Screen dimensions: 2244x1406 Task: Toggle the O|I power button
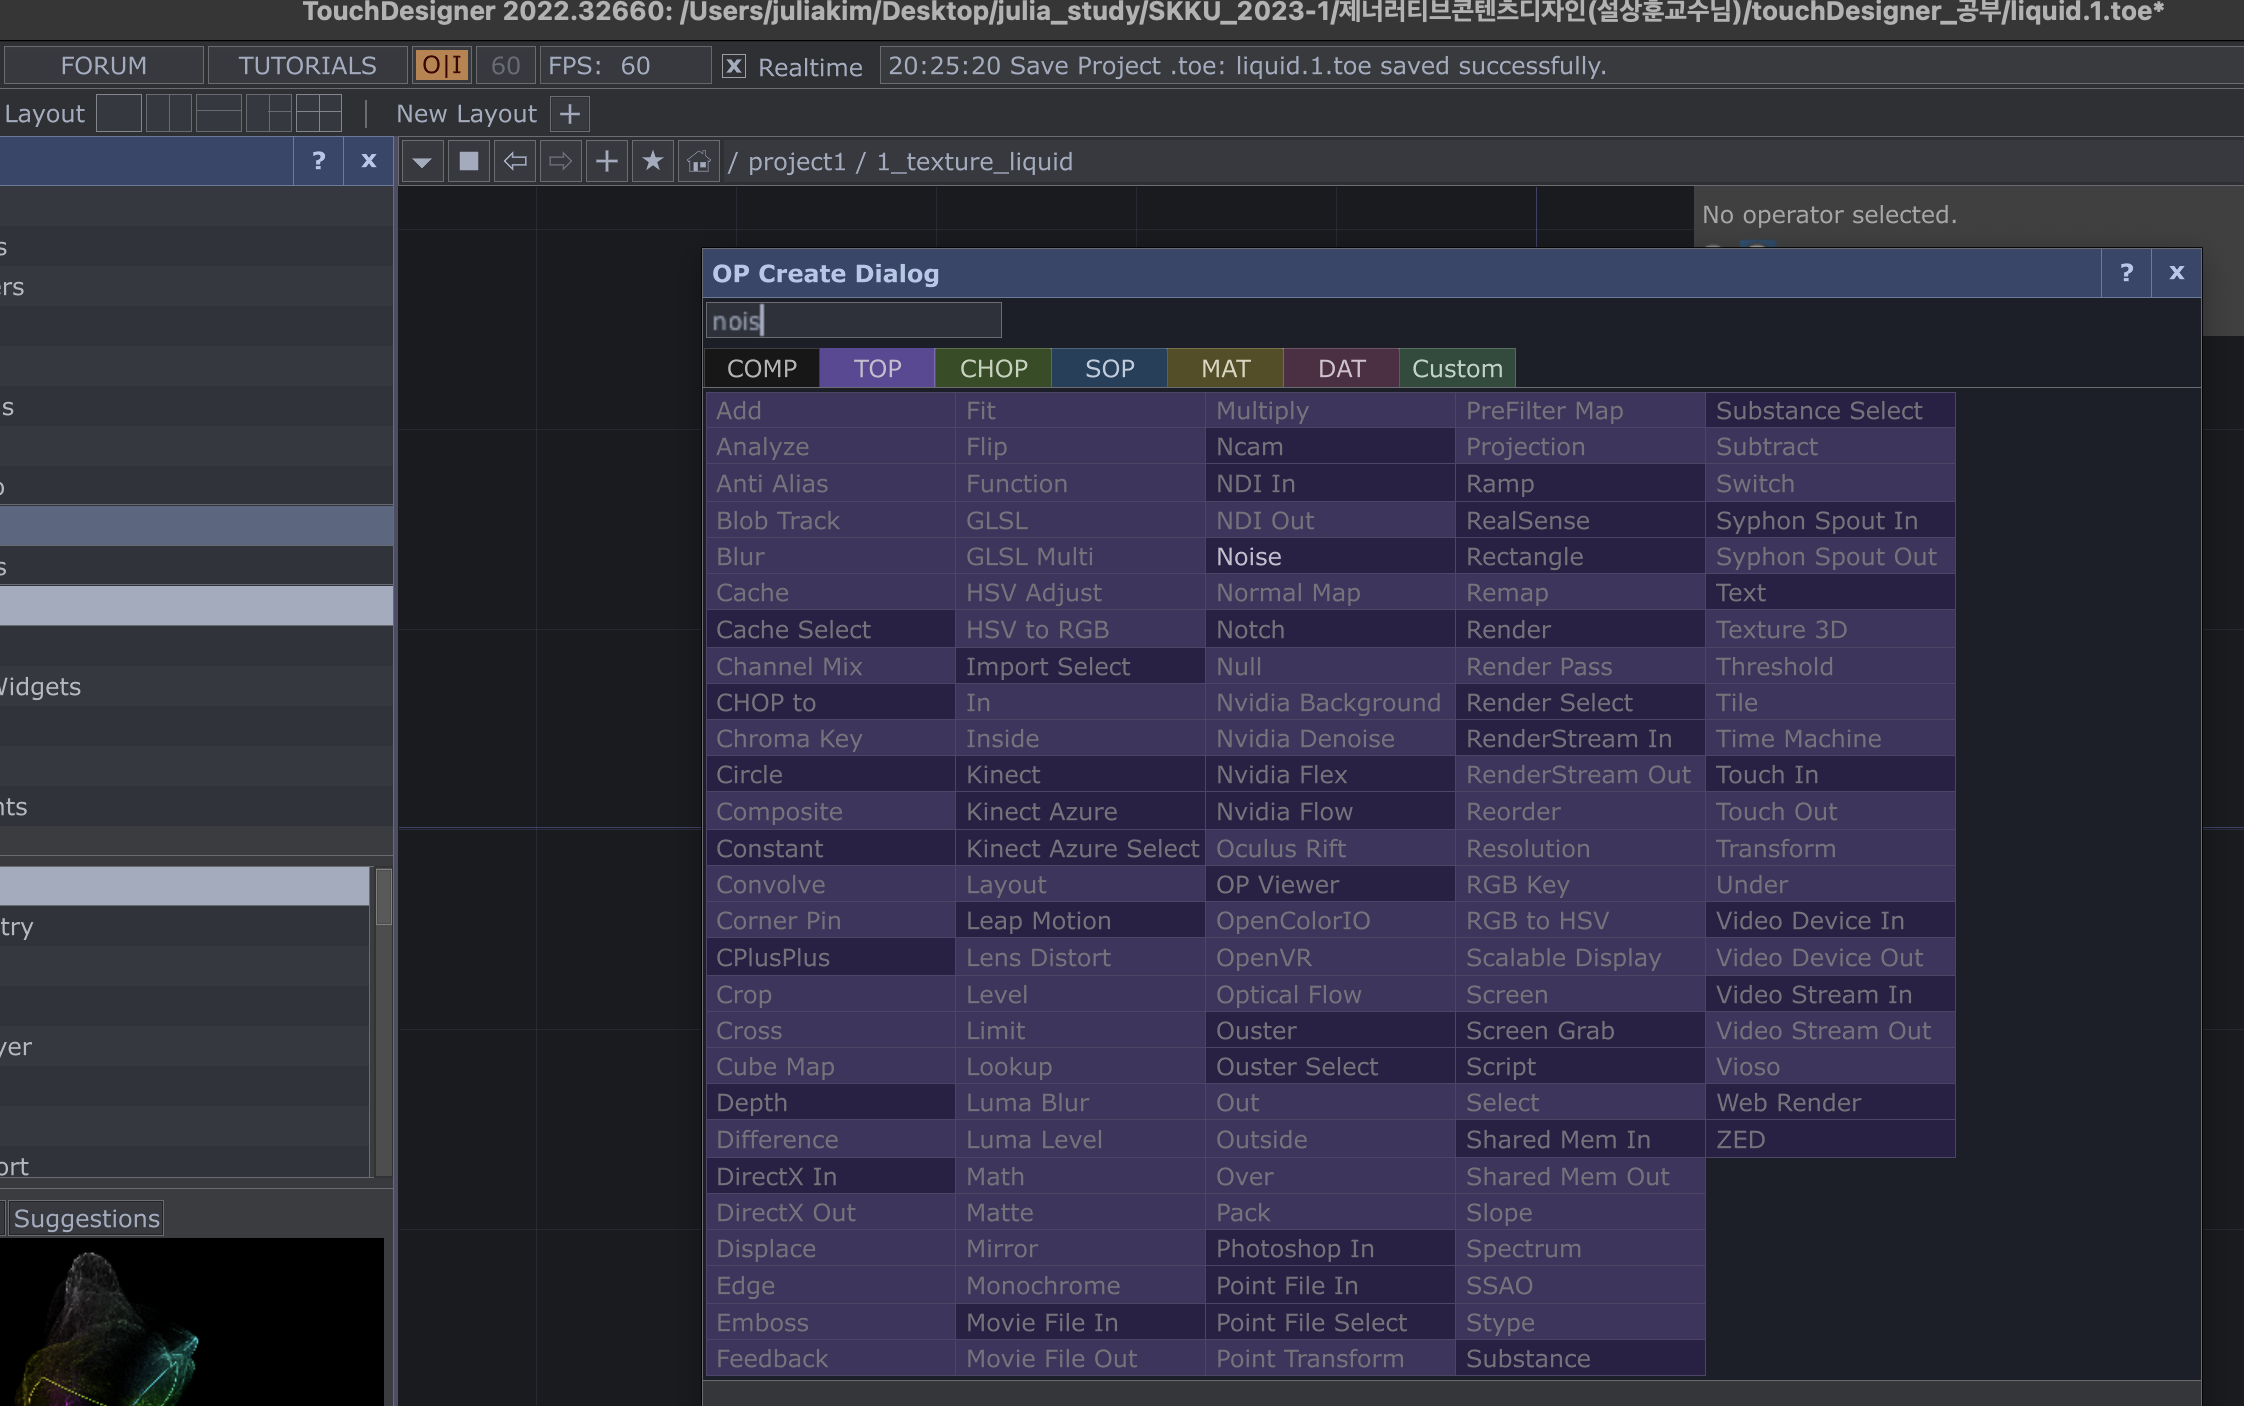442,66
